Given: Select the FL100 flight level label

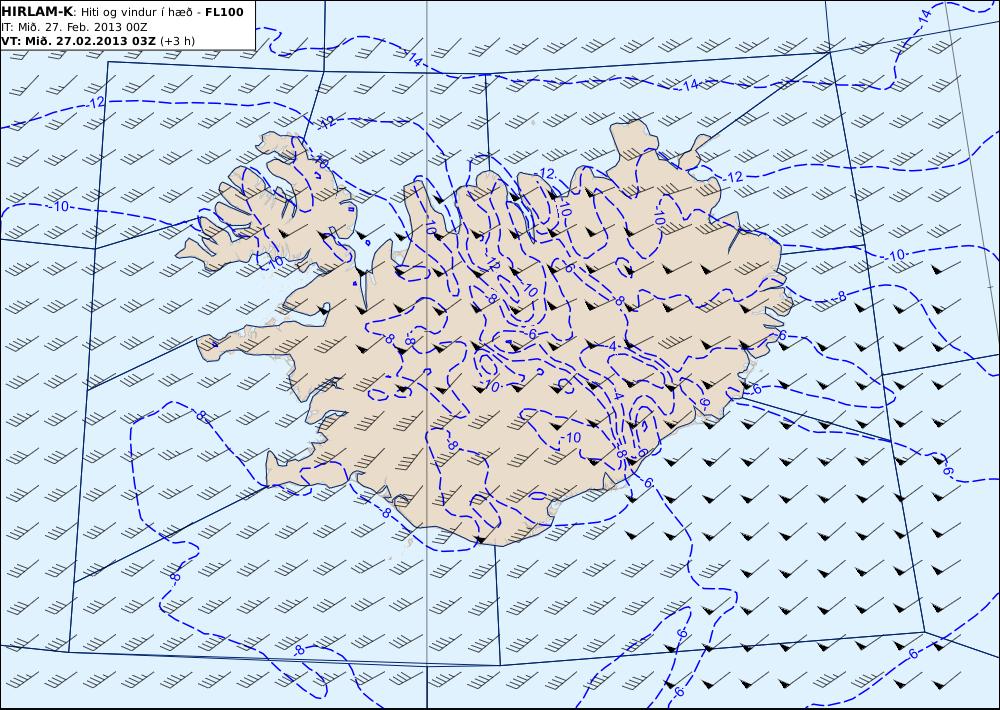Looking at the screenshot, I should 224,12.
